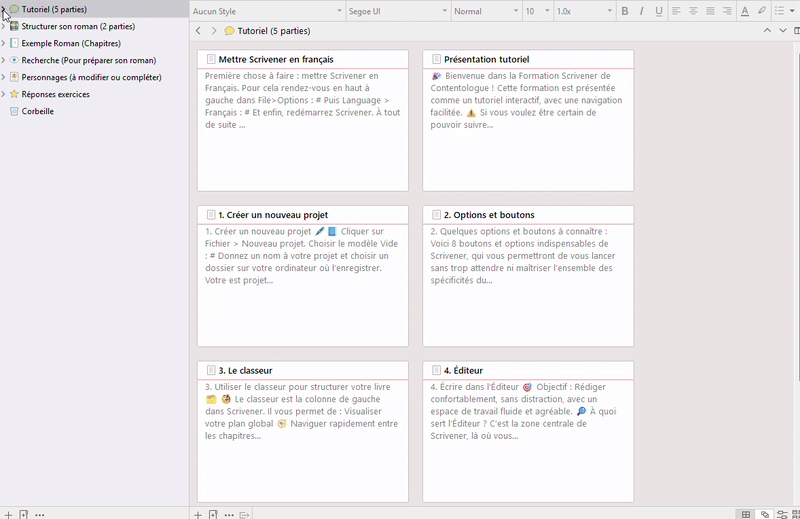Expand Réponses exercices folder
Viewport: 800px width, 519px height.
pos(4,94)
